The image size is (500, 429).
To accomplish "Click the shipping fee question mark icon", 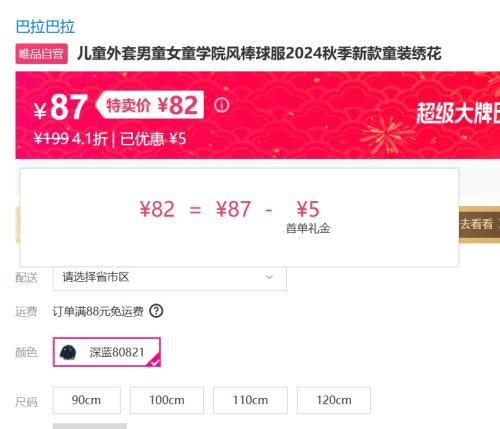I will pos(156,311).
